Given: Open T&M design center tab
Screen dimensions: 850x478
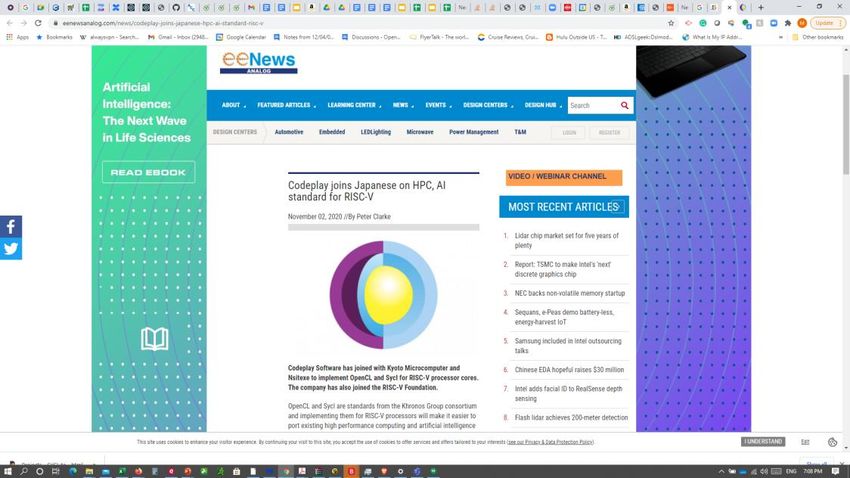Looking at the screenshot, I should tap(520, 132).
